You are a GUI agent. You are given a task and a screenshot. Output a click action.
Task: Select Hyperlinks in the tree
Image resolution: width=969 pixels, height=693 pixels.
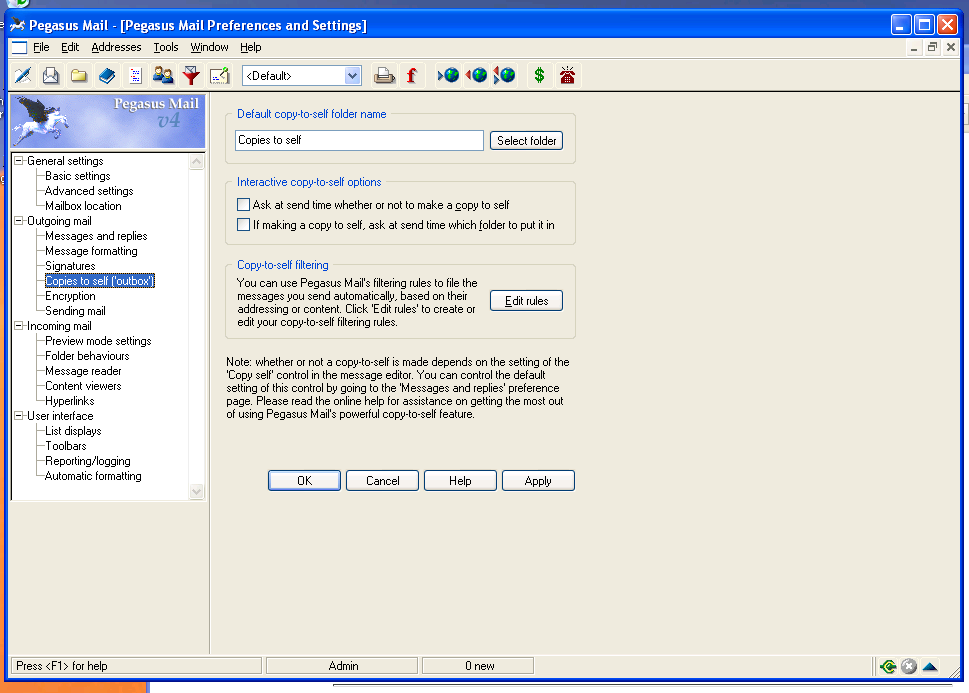tap(70, 401)
